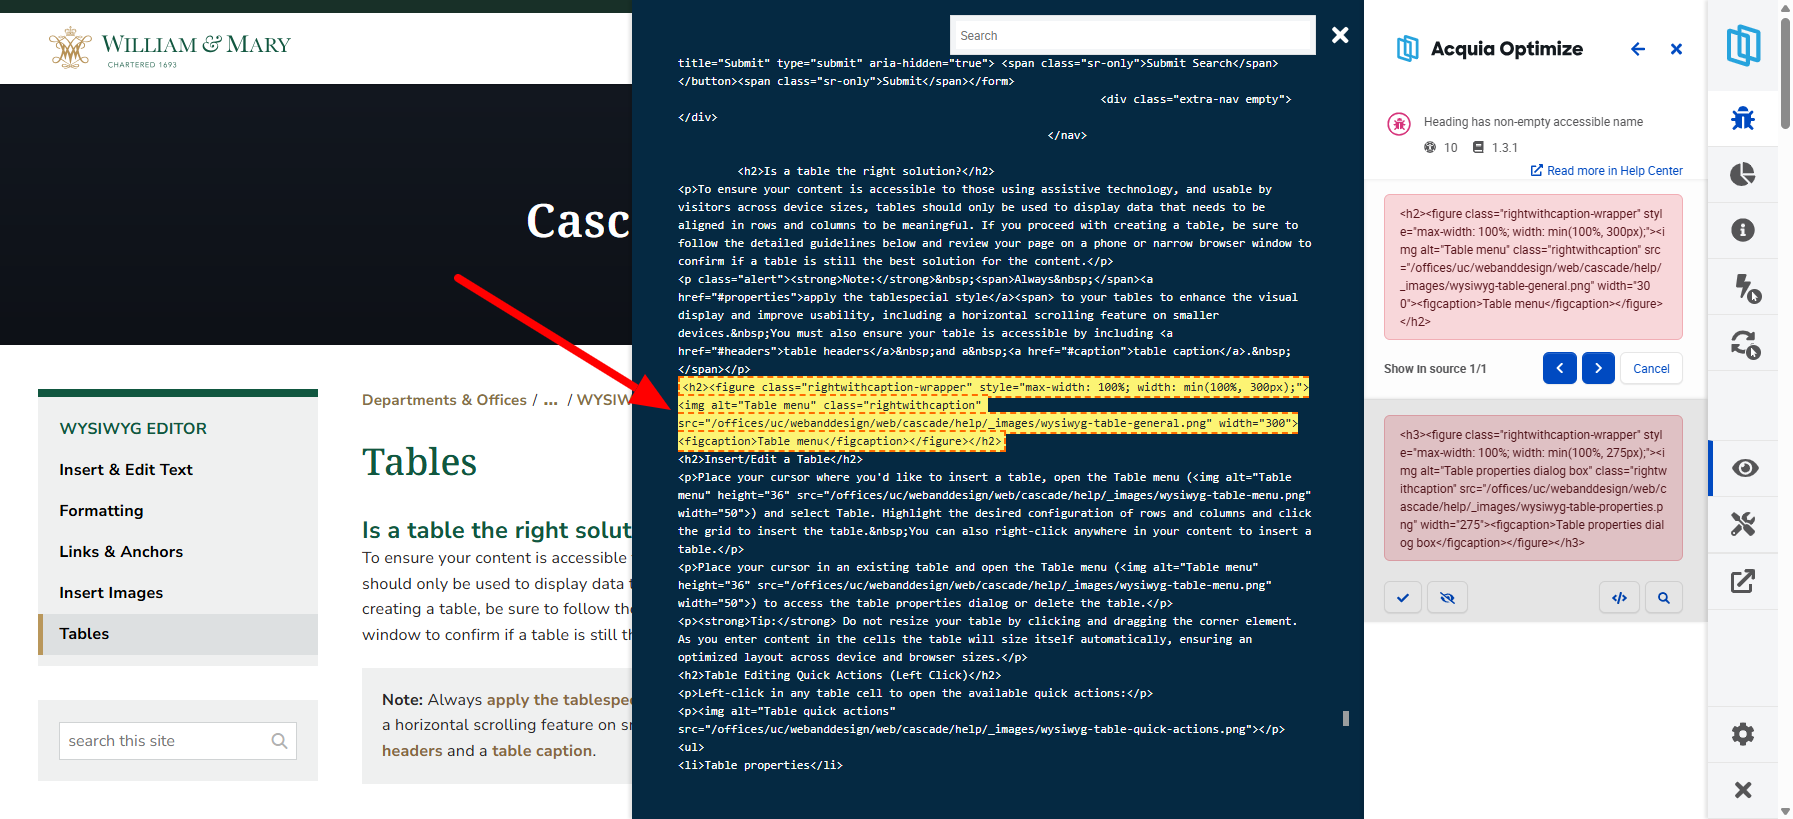Show the previous source occurrence
This screenshot has width=1793, height=819.
tap(1559, 368)
